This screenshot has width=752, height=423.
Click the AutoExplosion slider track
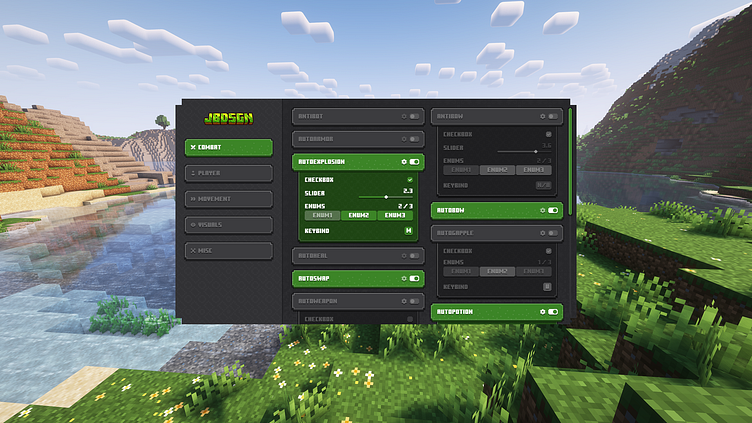[x=386, y=197]
